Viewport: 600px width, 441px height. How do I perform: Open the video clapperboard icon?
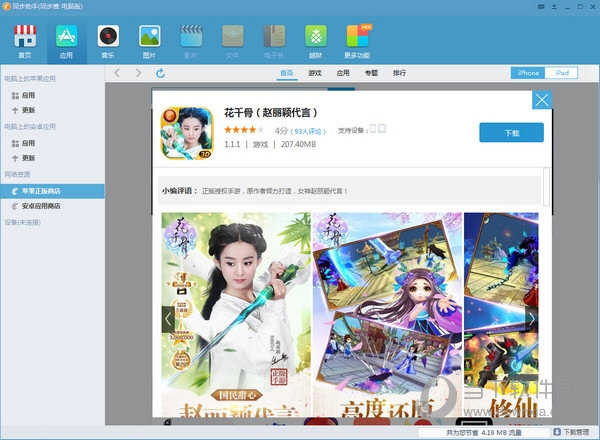[x=191, y=41]
